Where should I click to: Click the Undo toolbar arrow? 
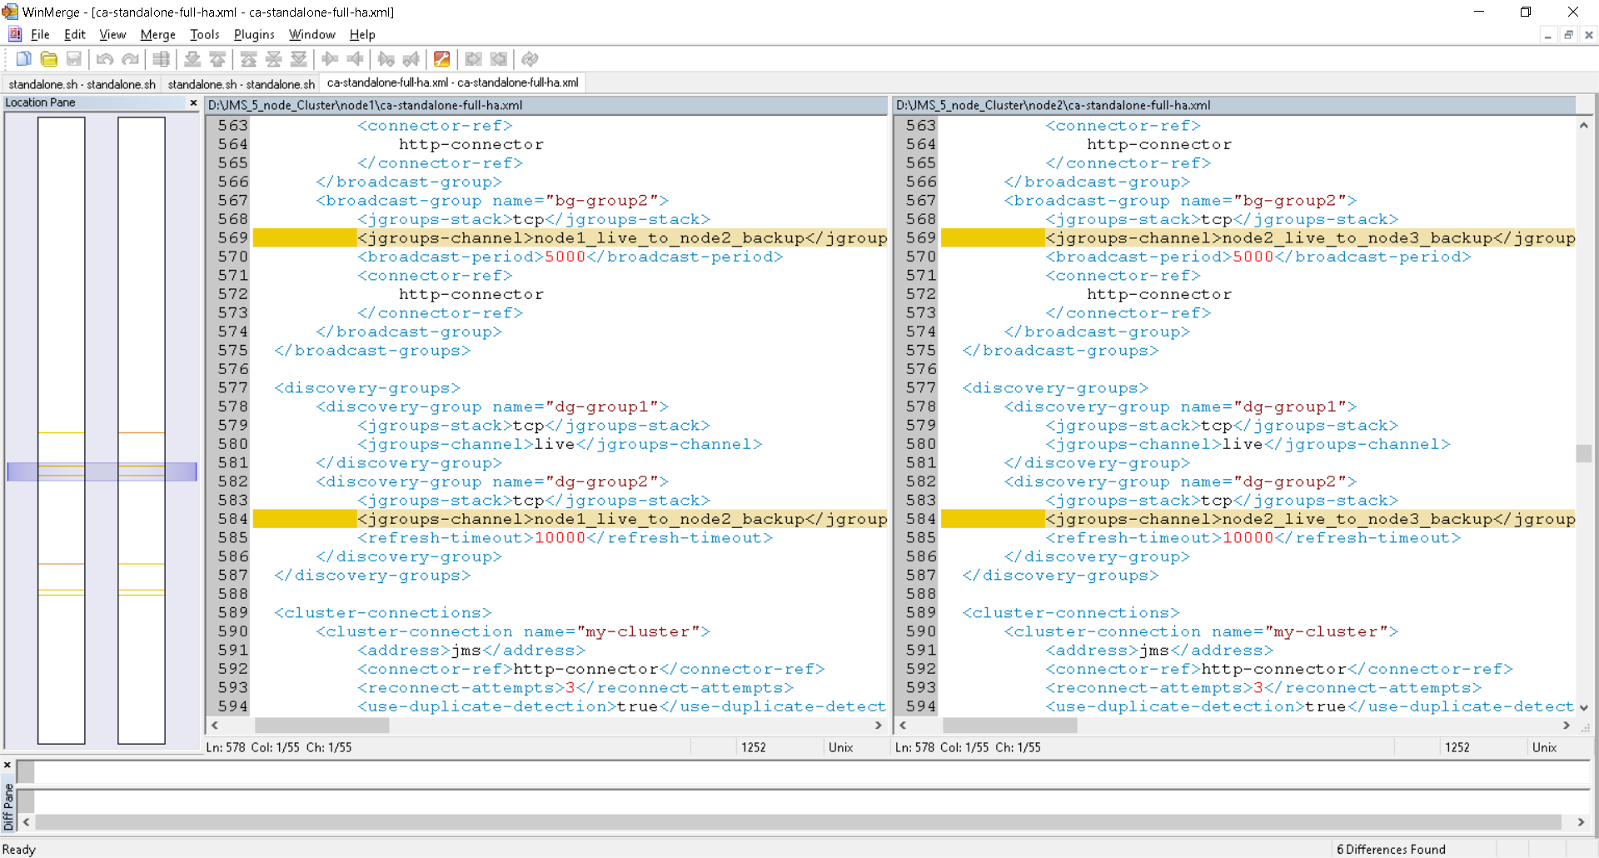[x=105, y=59]
